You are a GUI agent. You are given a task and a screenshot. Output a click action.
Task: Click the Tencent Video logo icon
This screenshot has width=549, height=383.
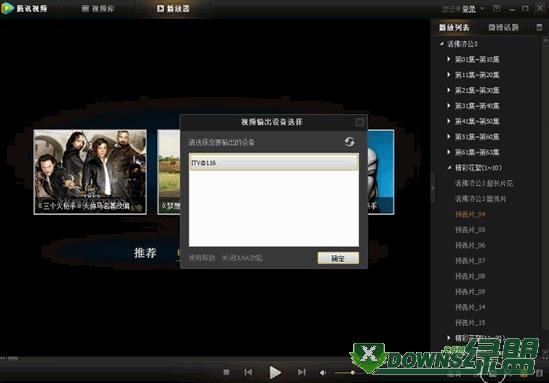coord(7,8)
